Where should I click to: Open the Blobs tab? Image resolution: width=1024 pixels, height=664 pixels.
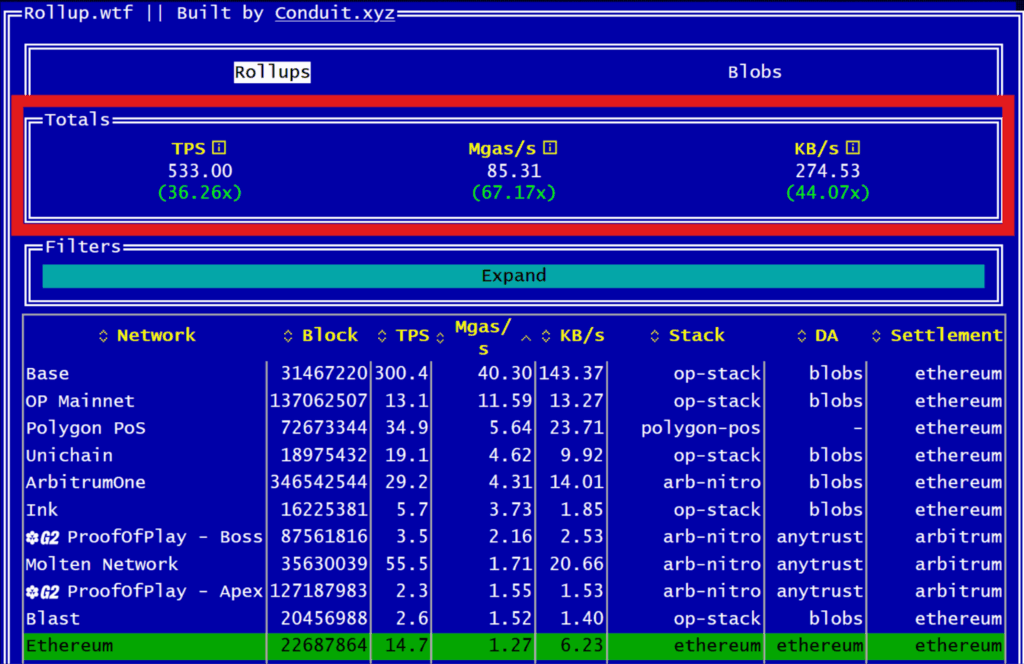(754, 72)
